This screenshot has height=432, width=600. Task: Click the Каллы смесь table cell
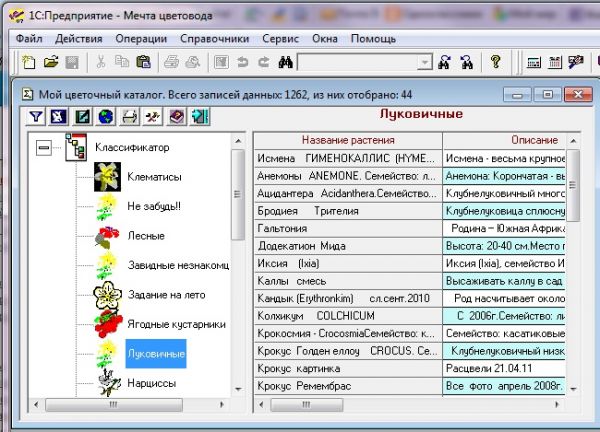pos(348,281)
